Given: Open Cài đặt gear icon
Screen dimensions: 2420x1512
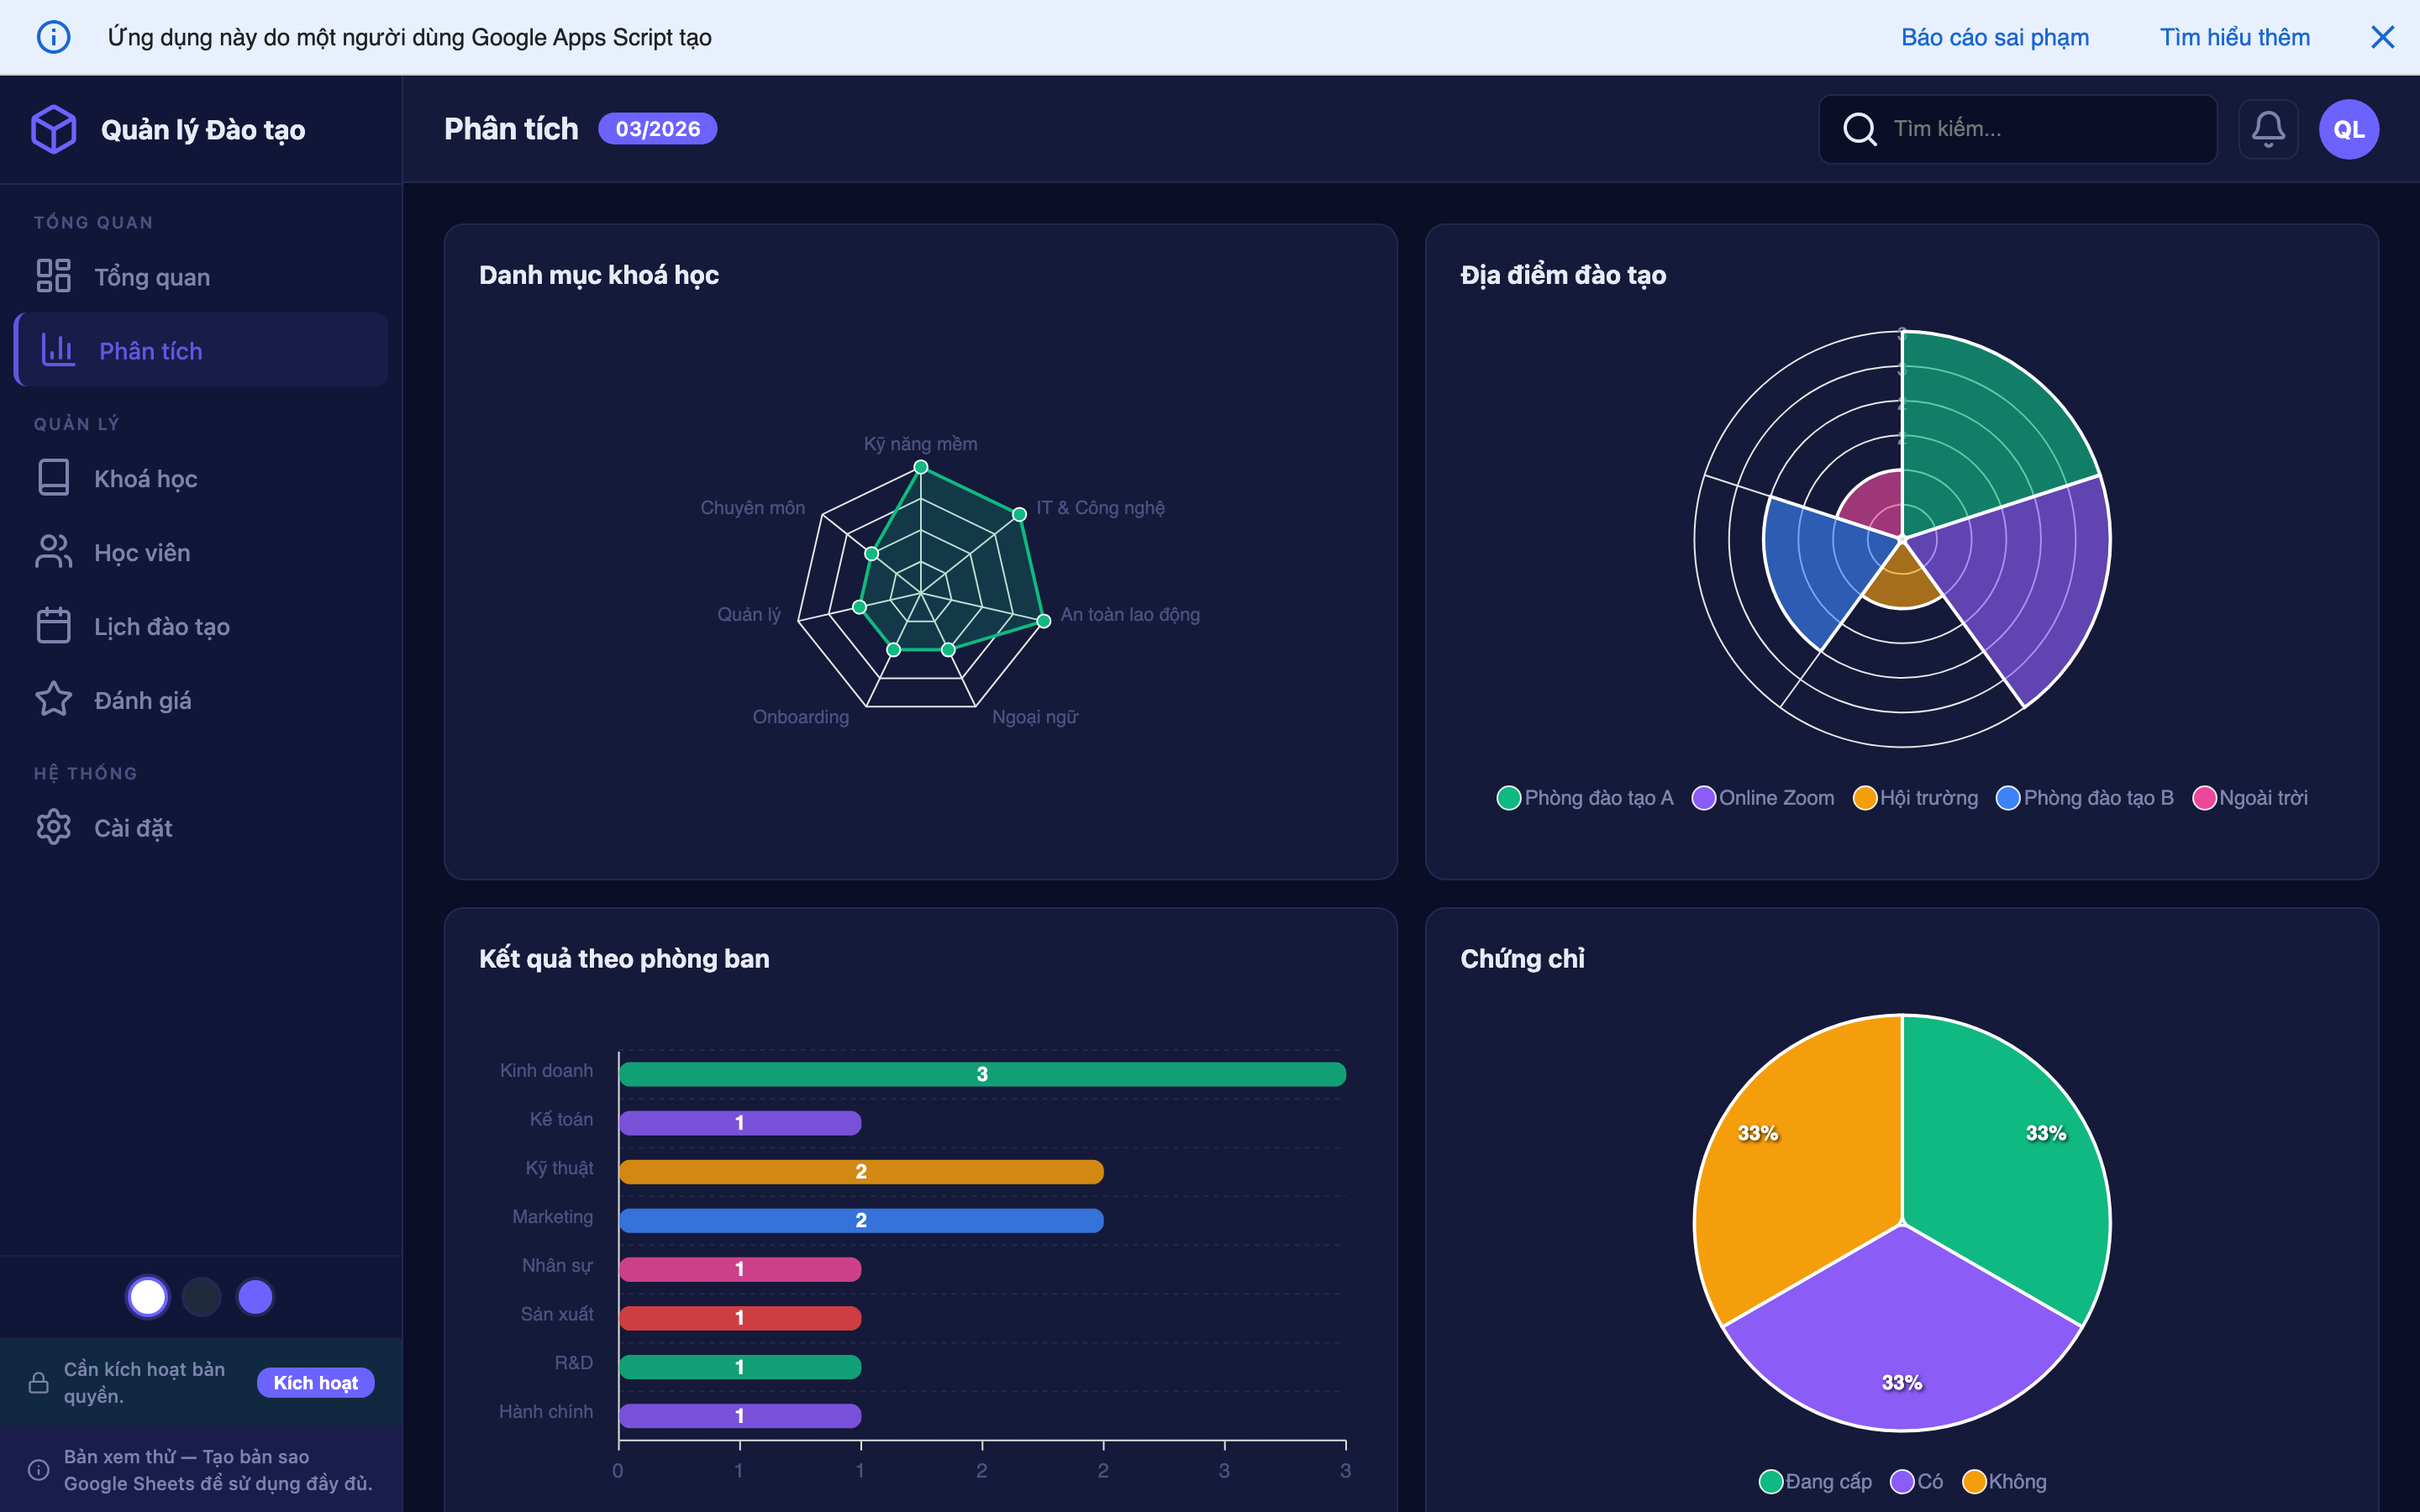Looking at the screenshot, I should coord(54,827).
